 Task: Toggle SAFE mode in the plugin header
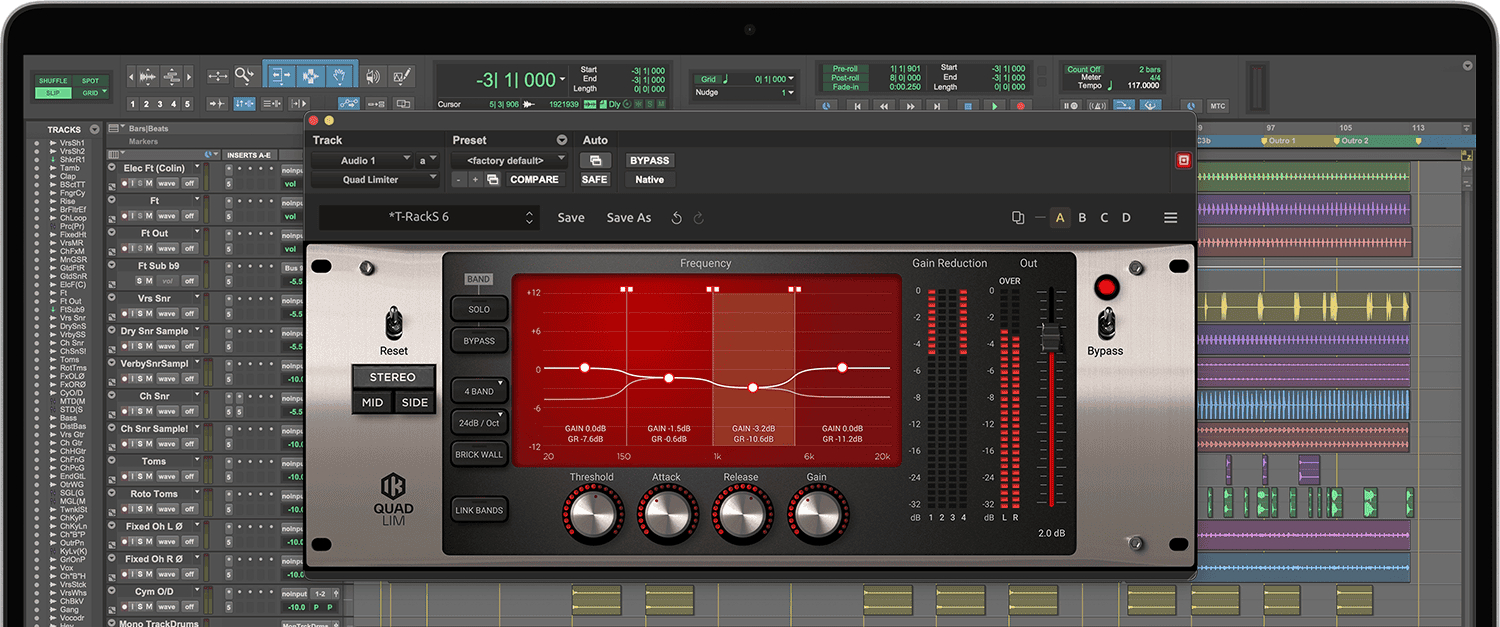coord(596,179)
